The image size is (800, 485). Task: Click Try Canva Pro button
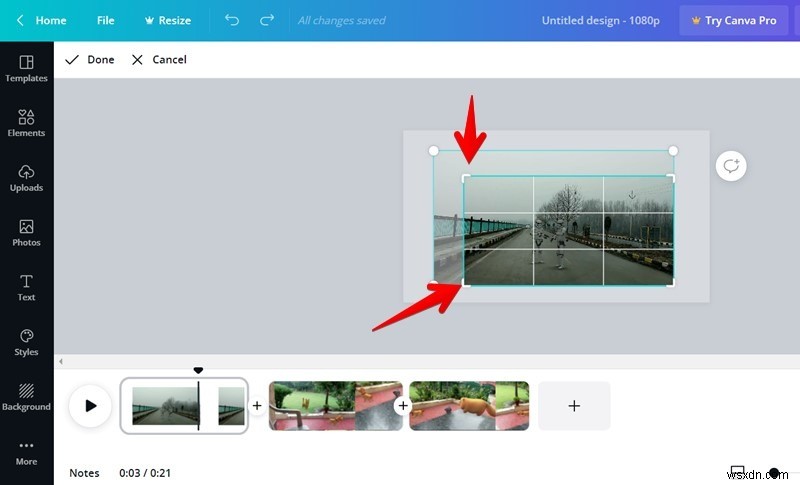coord(734,20)
